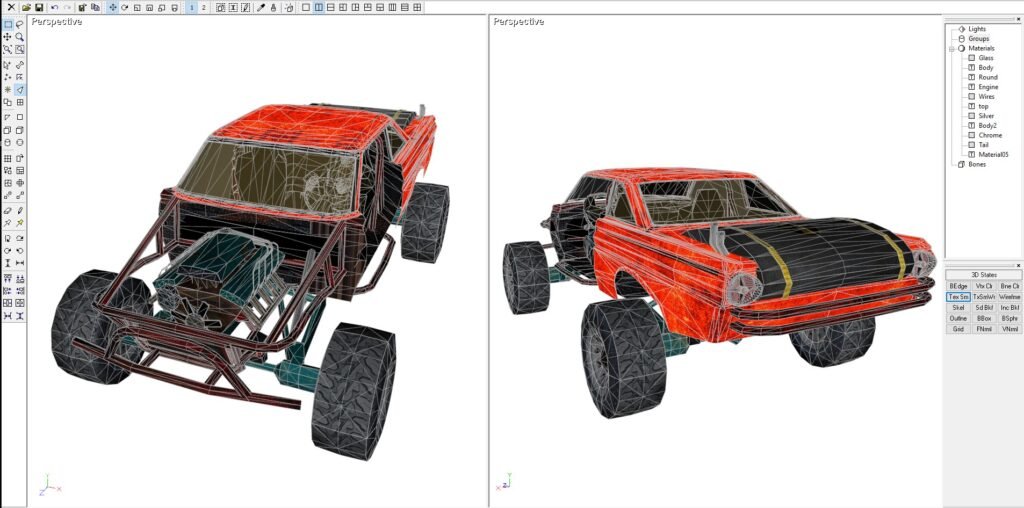Open the left viewport's Perspective view label
Screen dimensions: 1024x508
(x=57, y=21)
